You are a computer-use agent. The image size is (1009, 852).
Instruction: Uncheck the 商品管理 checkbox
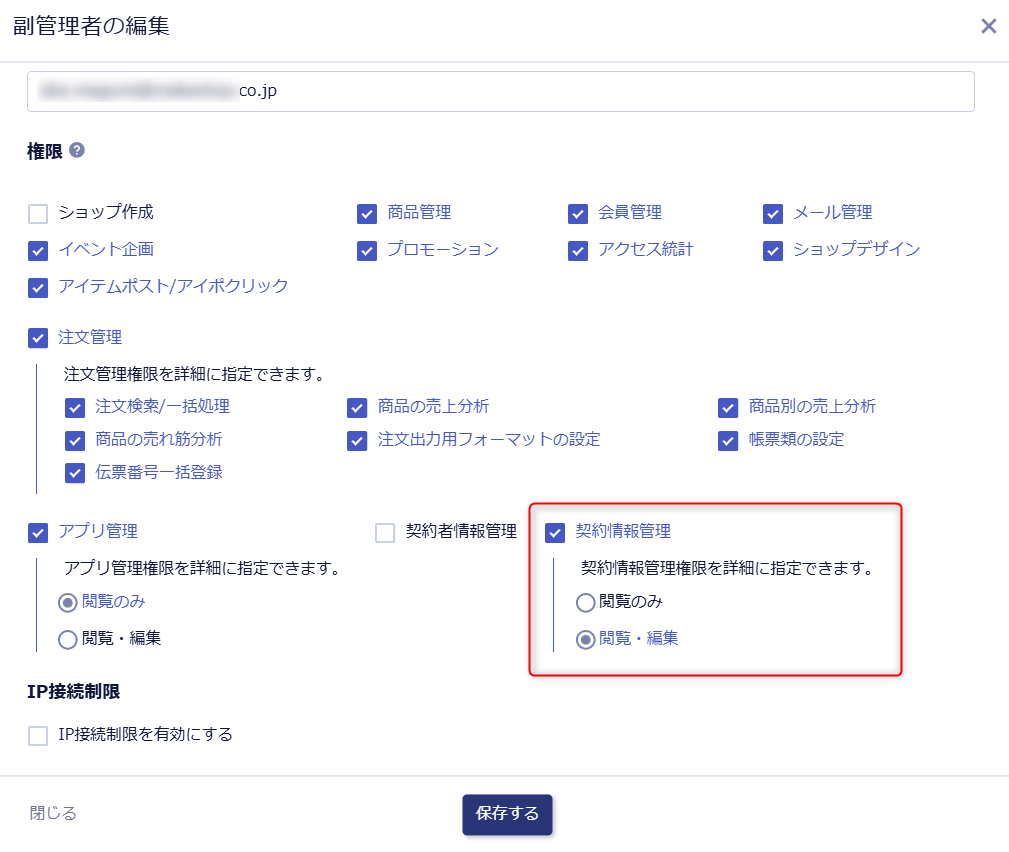pyautogui.click(x=367, y=214)
